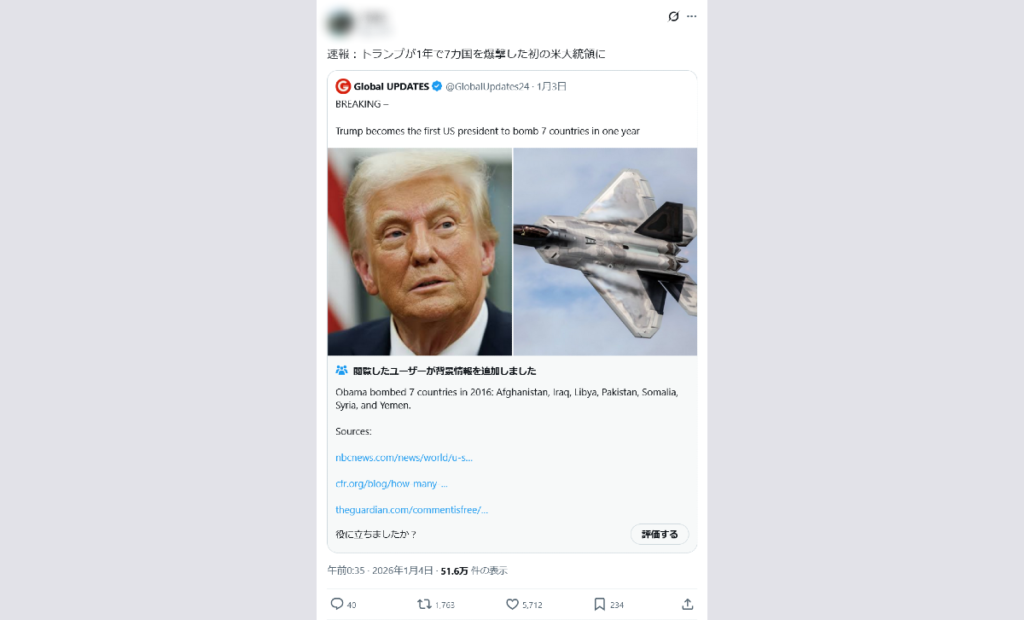Open the Trump portrait photo
Viewport: 1024px width, 620px height.
click(x=420, y=252)
